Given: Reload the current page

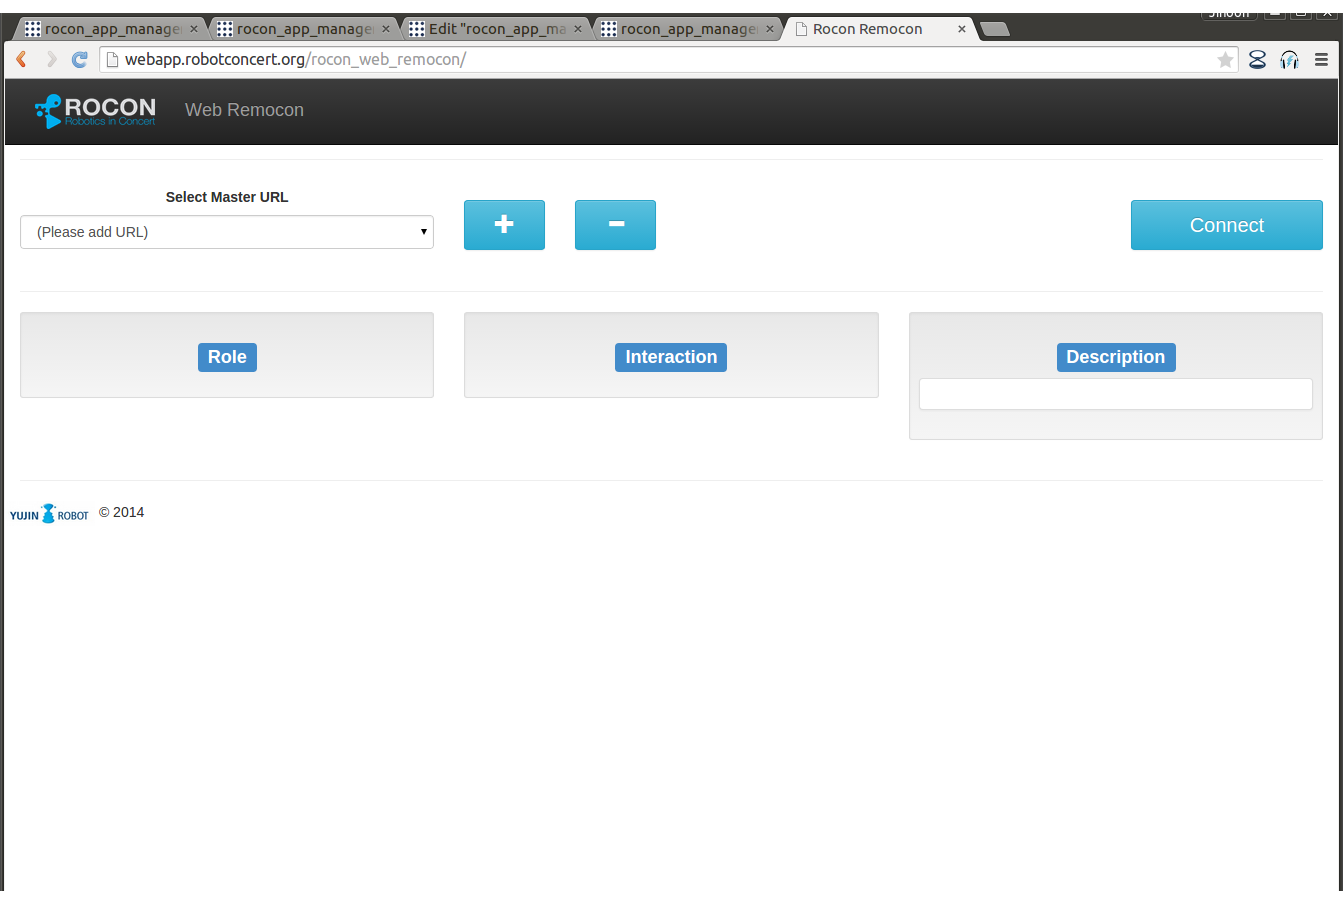Looking at the screenshot, I should (80, 60).
